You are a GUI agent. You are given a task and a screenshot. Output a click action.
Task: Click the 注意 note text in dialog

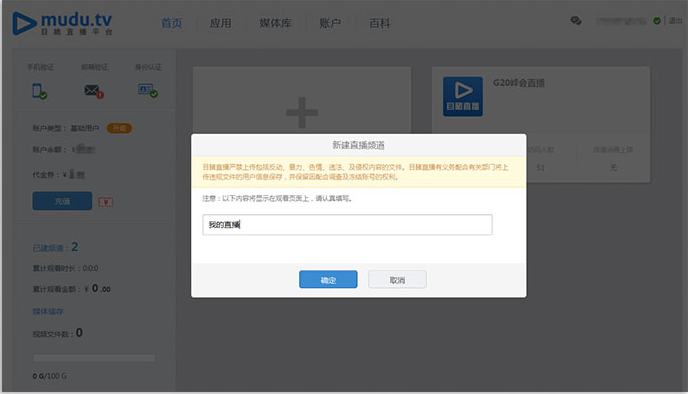pyautogui.click(x=277, y=198)
